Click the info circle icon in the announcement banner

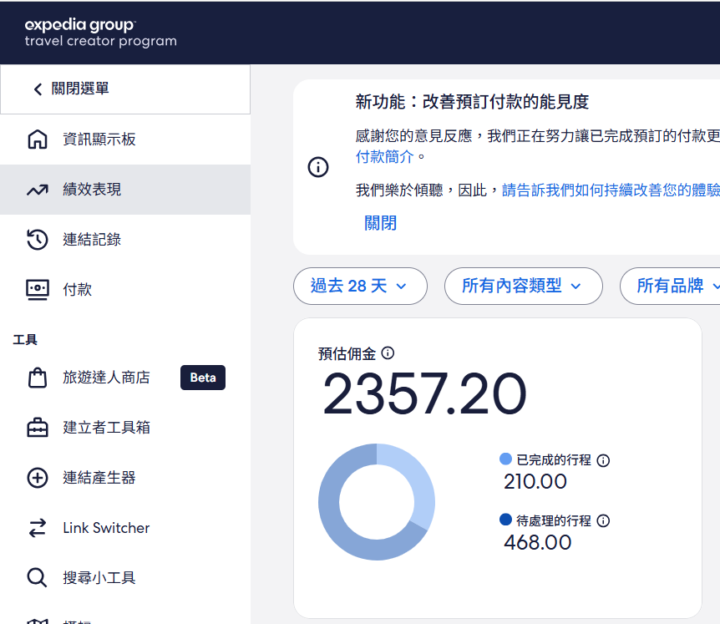[318, 167]
